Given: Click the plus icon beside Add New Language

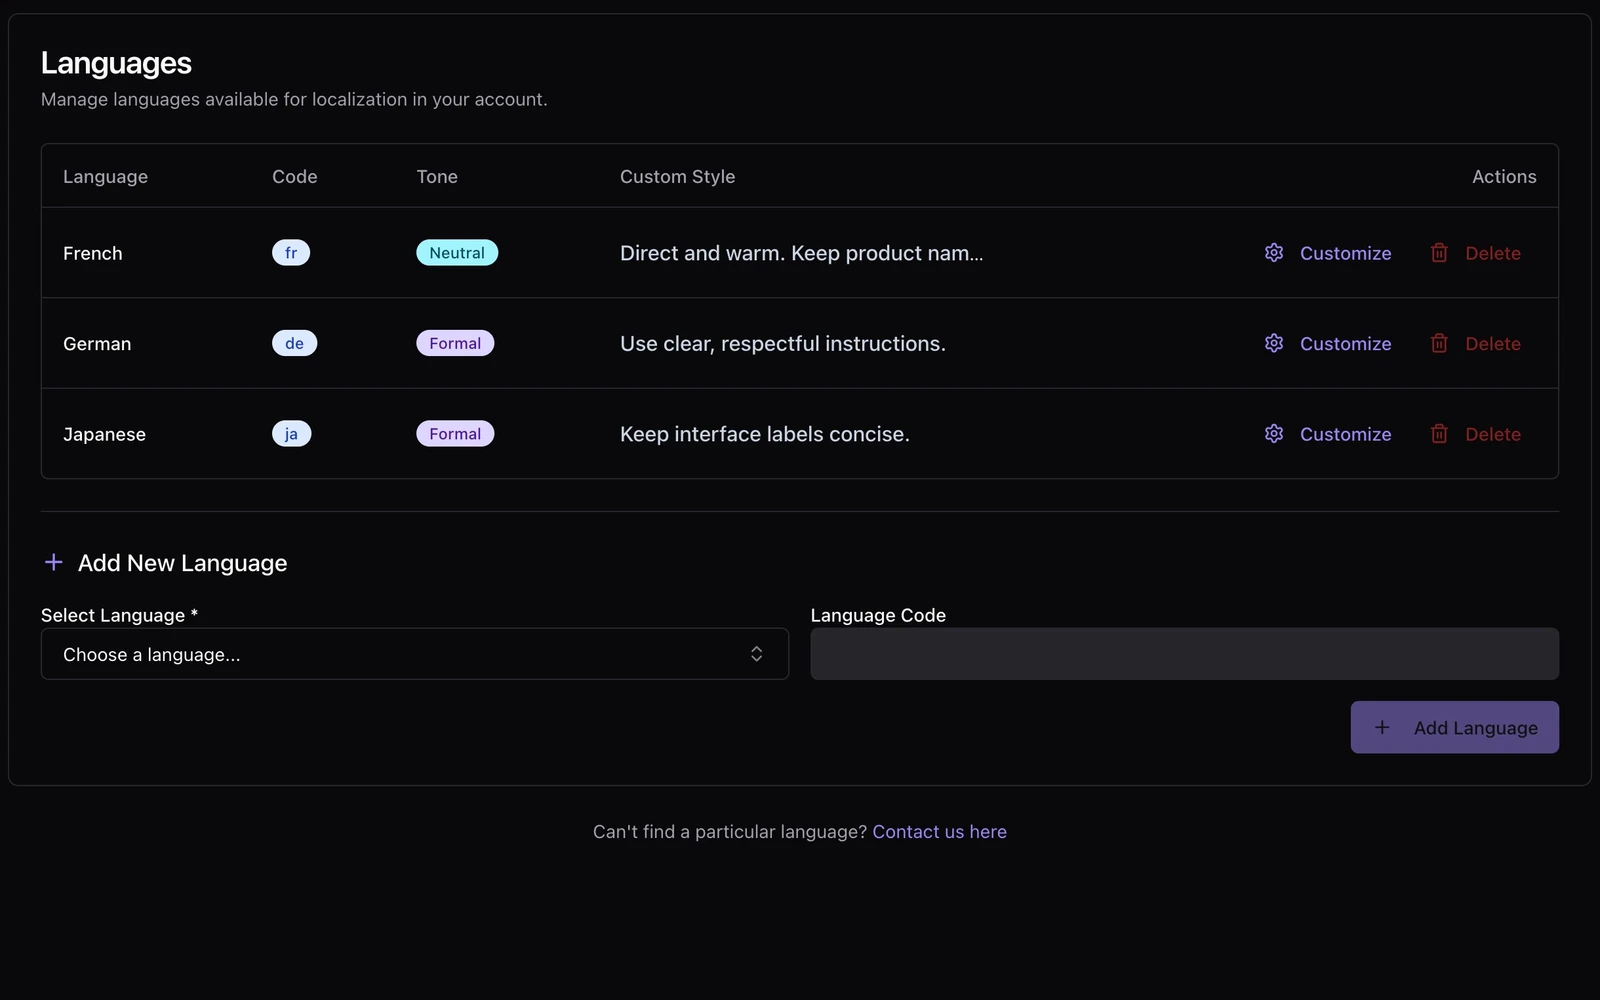Looking at the screenshot, I should coord(54,562).
